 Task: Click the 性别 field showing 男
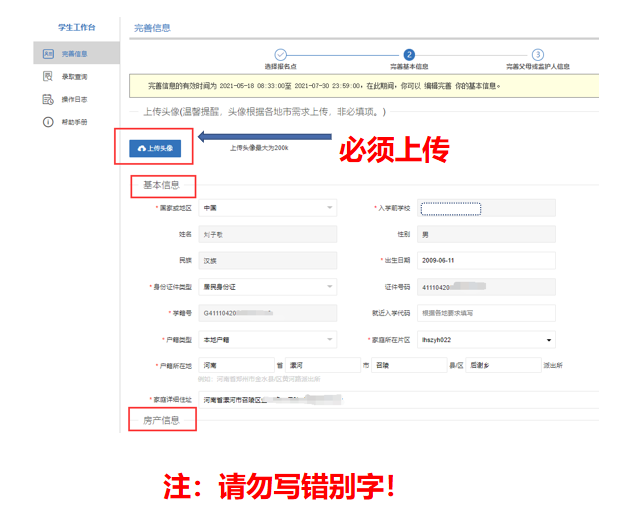[x=486, y=234]
